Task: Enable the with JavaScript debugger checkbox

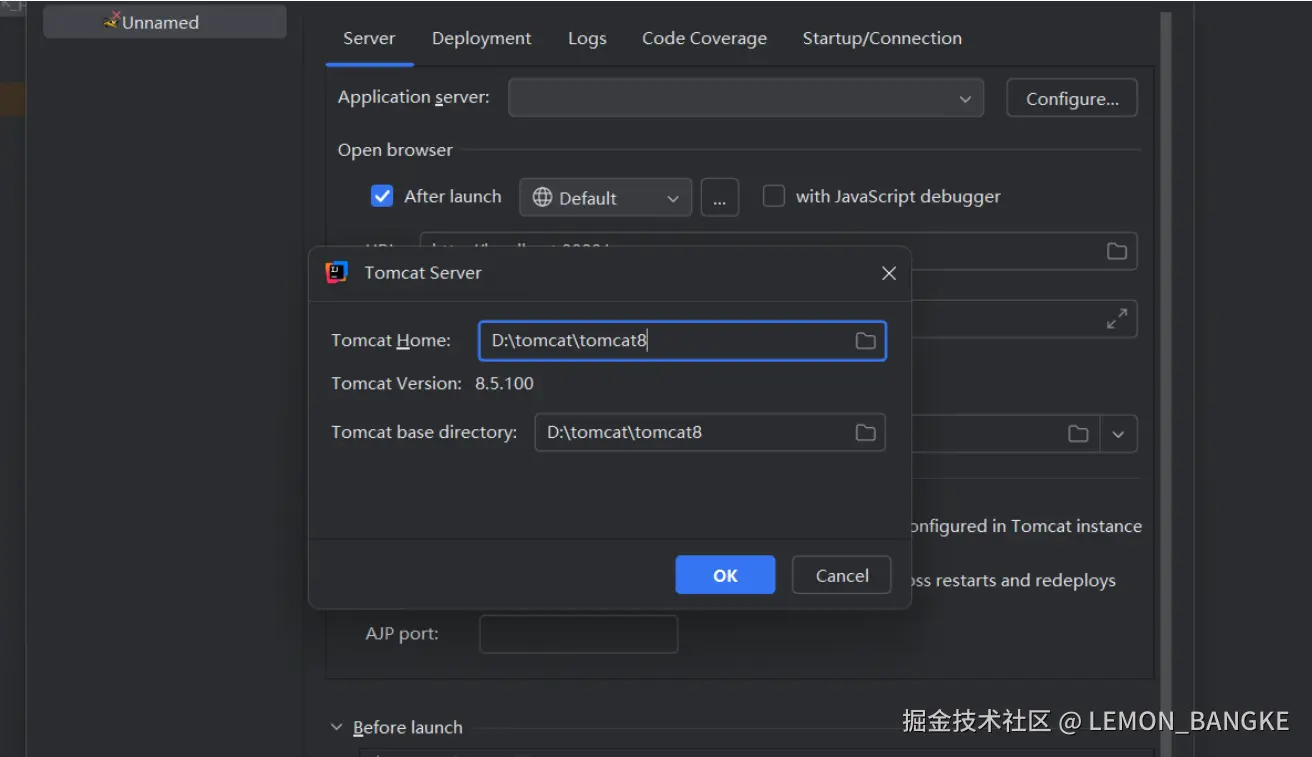Action: point(774,196)
